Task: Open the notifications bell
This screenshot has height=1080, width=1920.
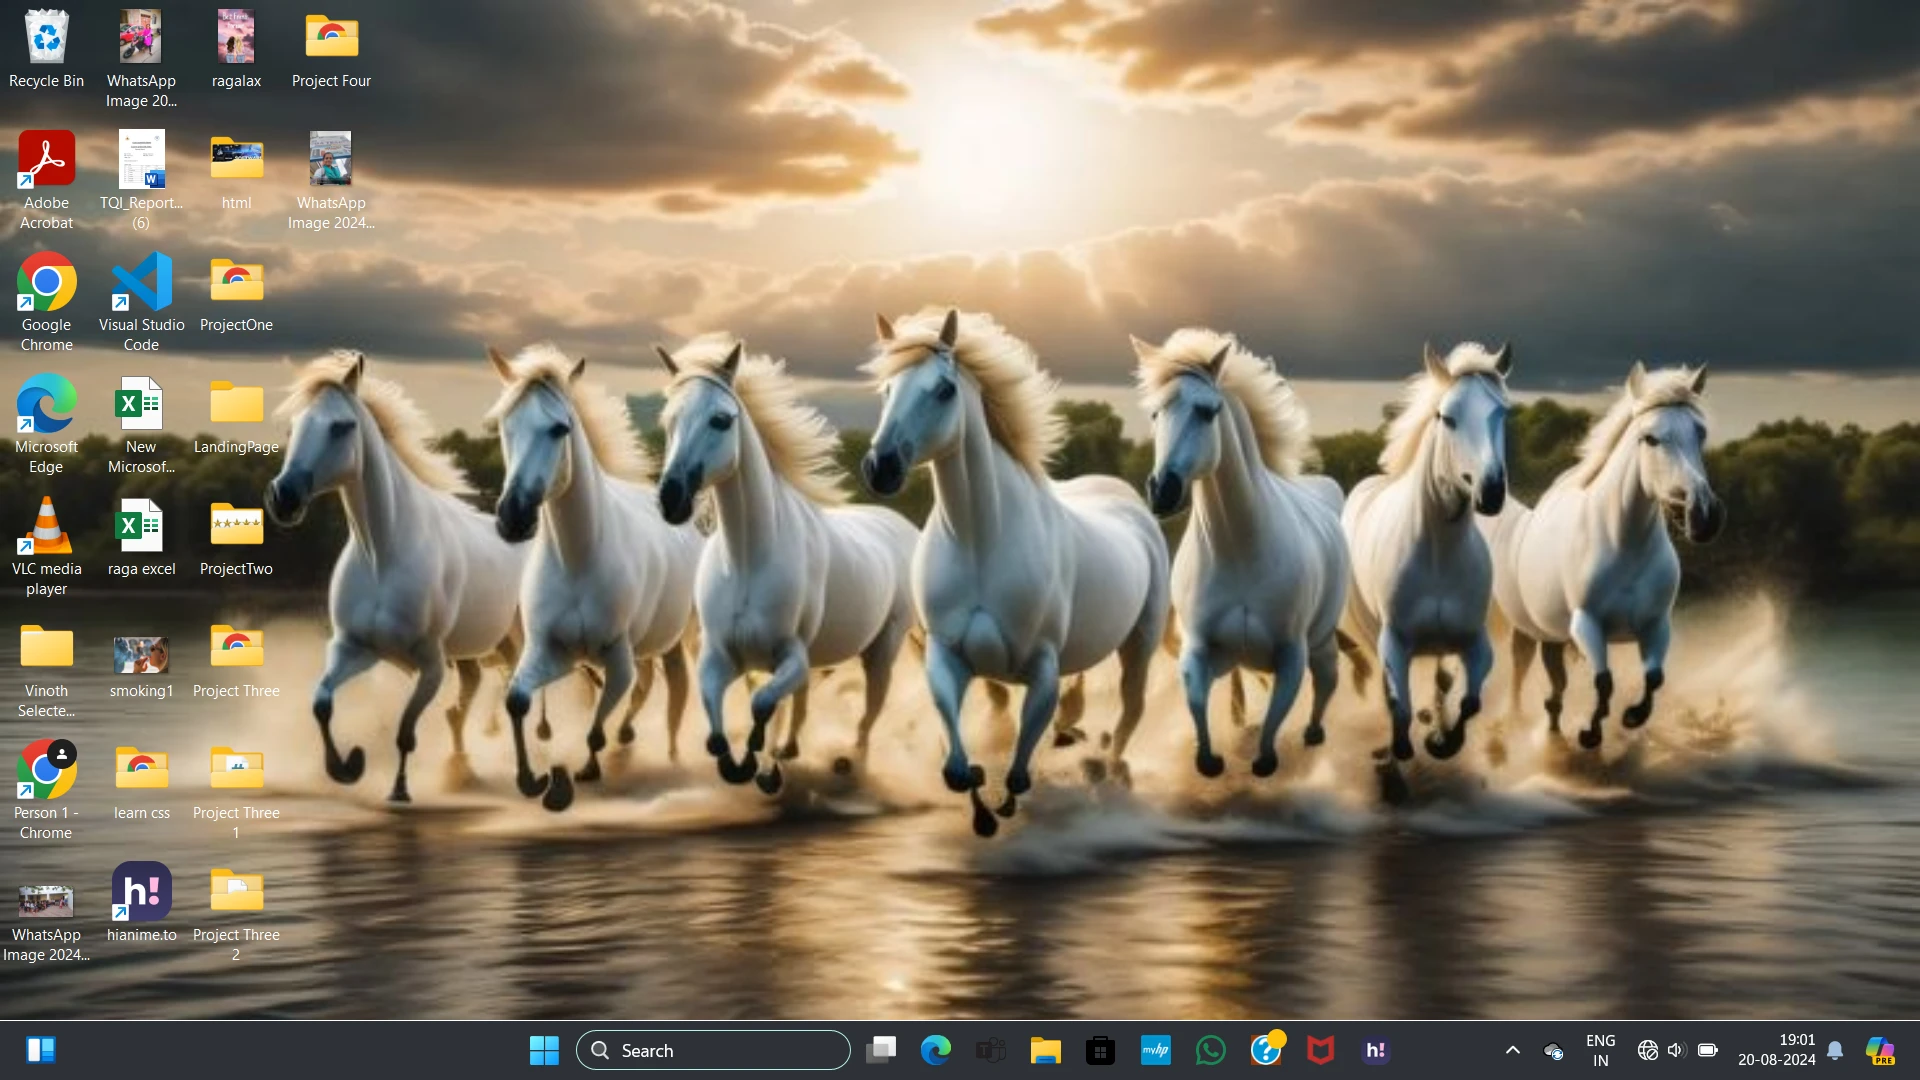Action: (1835, 1050)
